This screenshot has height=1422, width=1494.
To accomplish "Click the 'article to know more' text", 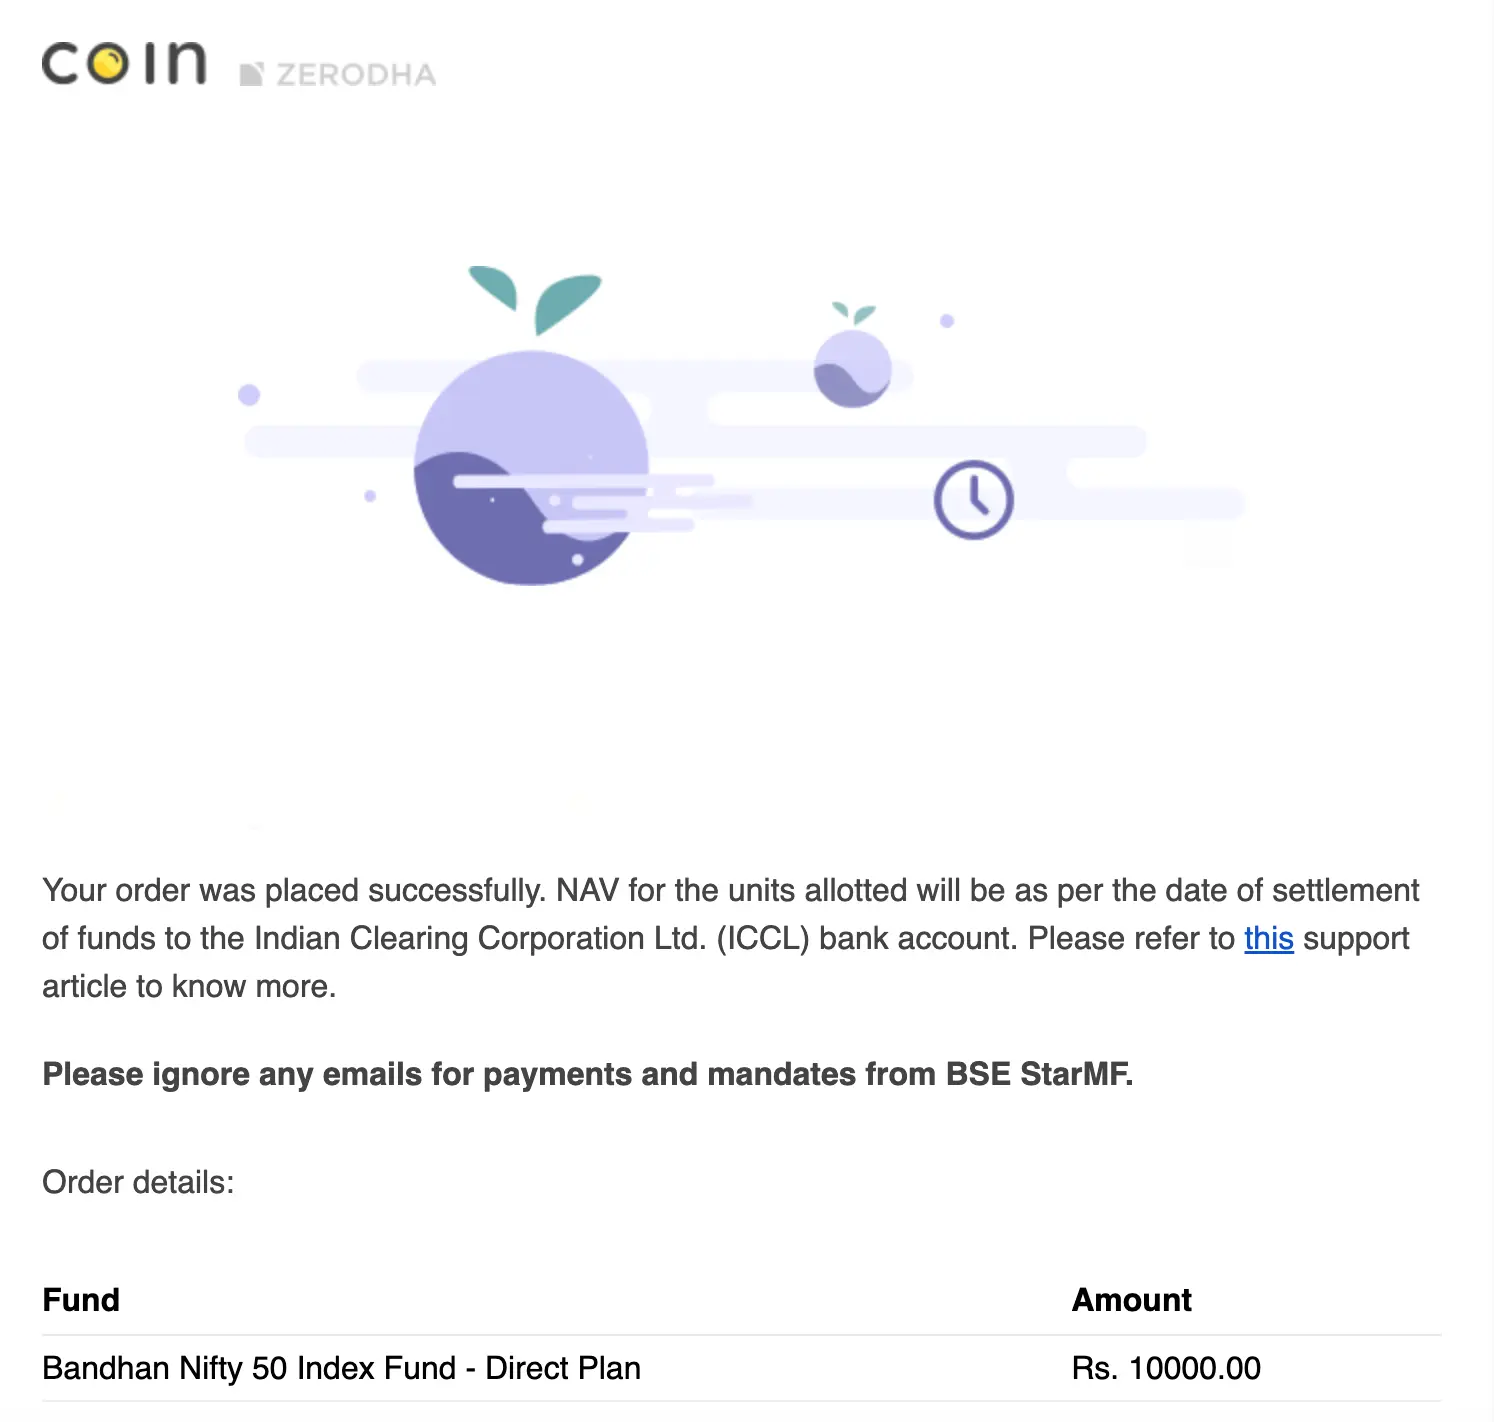I will 189,986.
